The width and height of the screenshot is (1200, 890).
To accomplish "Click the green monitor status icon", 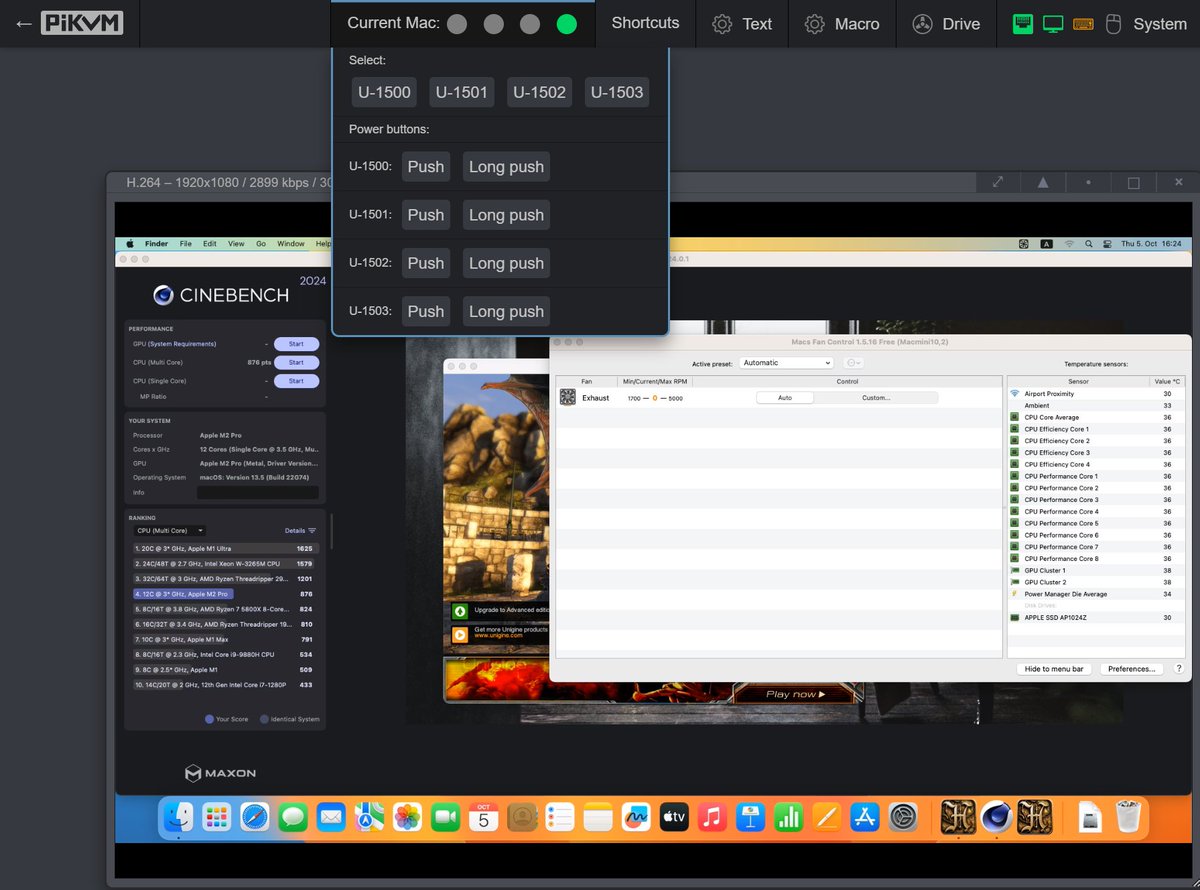I will [x=1053, y=23].
